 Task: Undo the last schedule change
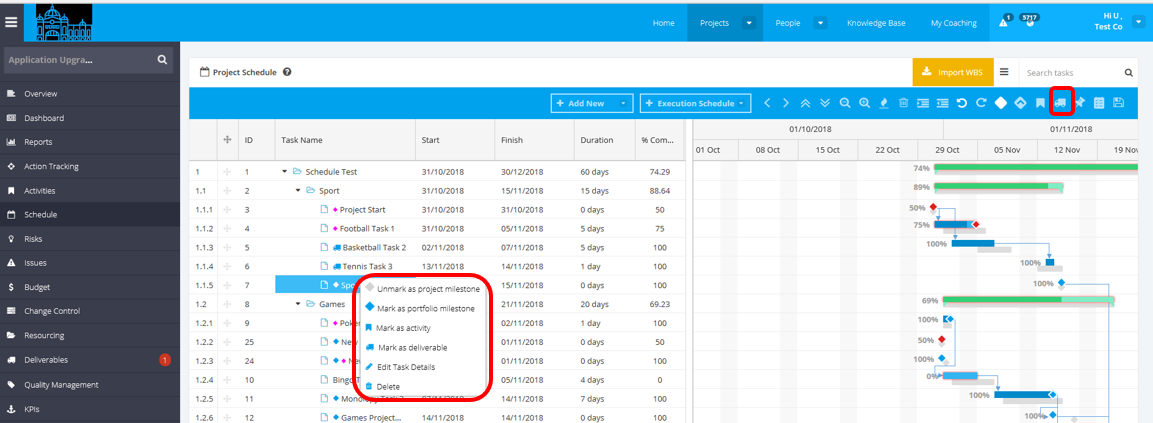click(x=962, y=103)
